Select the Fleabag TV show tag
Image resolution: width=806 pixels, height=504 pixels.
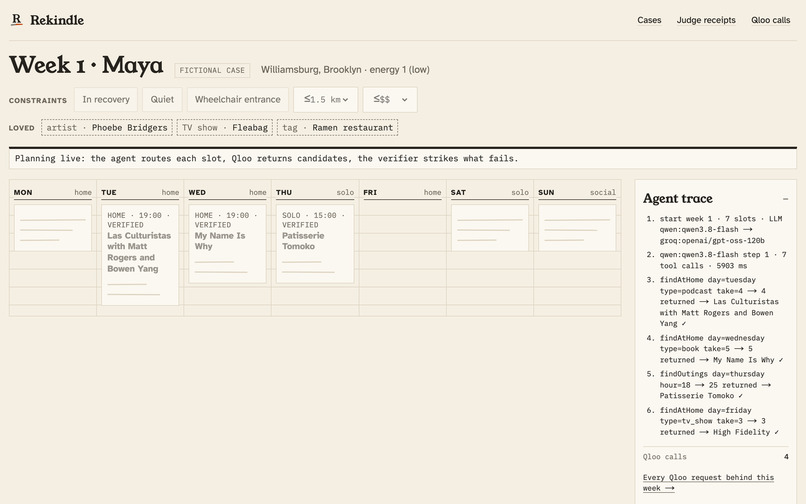pos(225,128)
